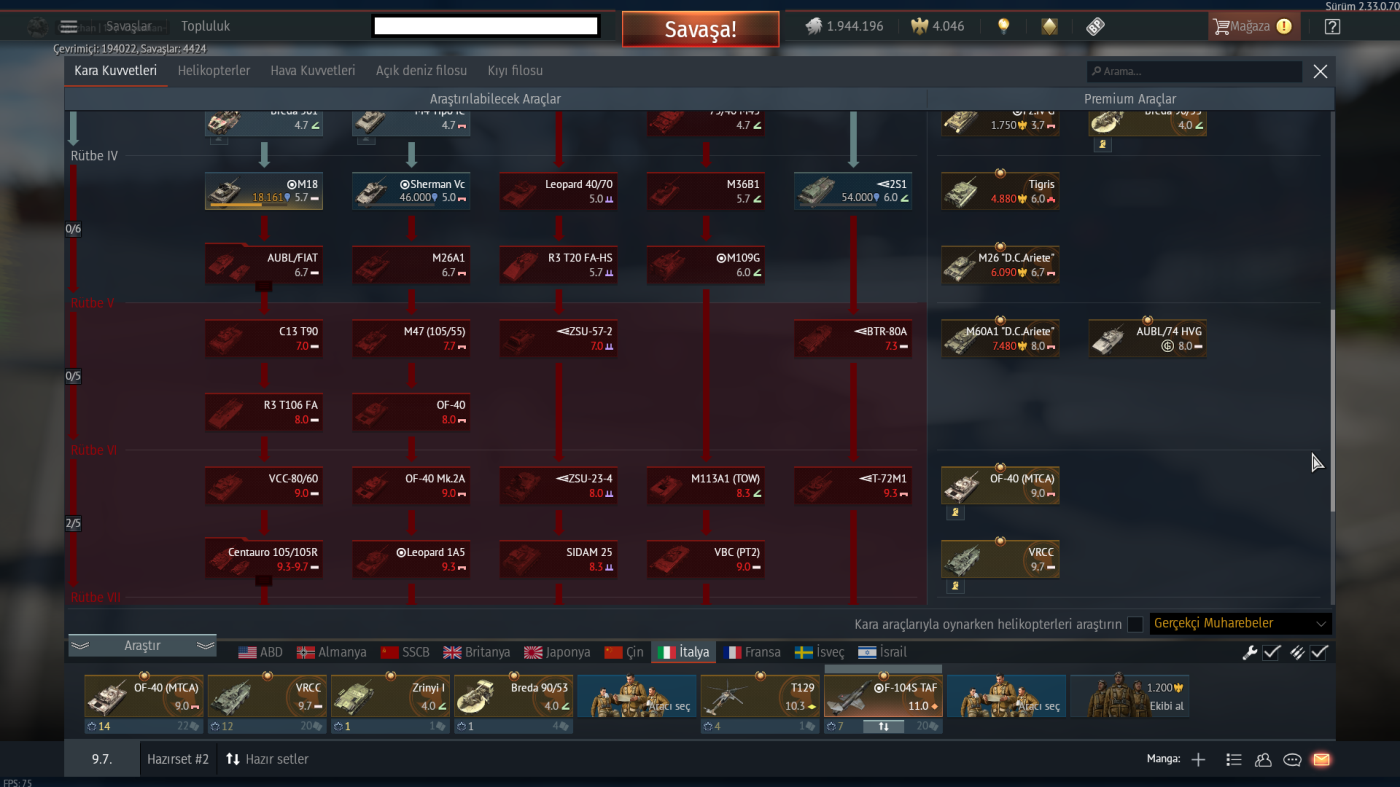Image resolution: width=1400 pixels, height=787 pixels.
Task: Click the red Savaşa! battle button
Action: pyautogui.click(x=700, y=29)
